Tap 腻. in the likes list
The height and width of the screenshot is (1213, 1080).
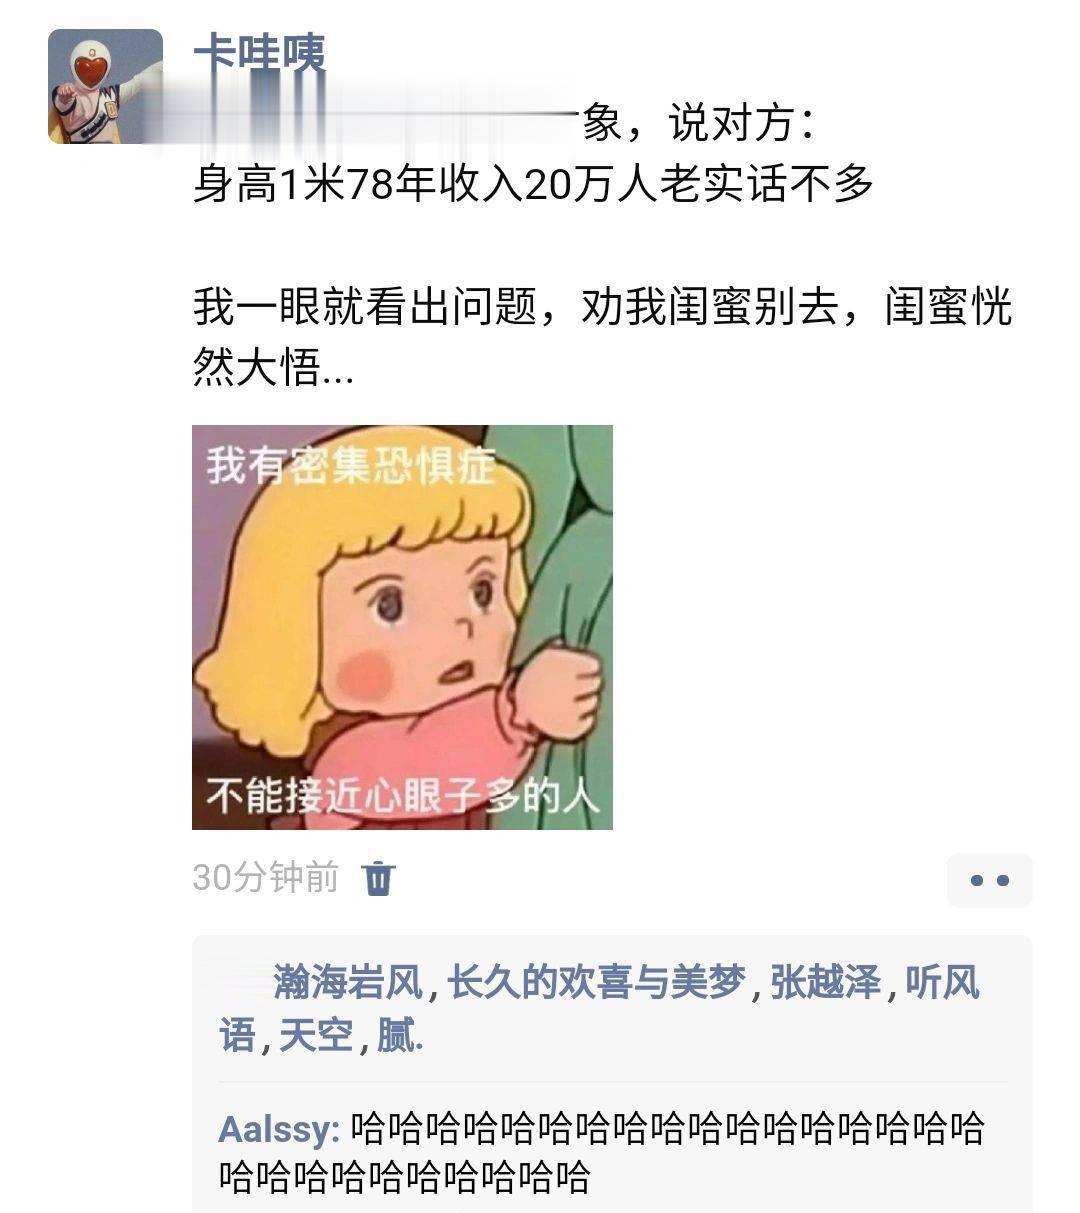400,1034
